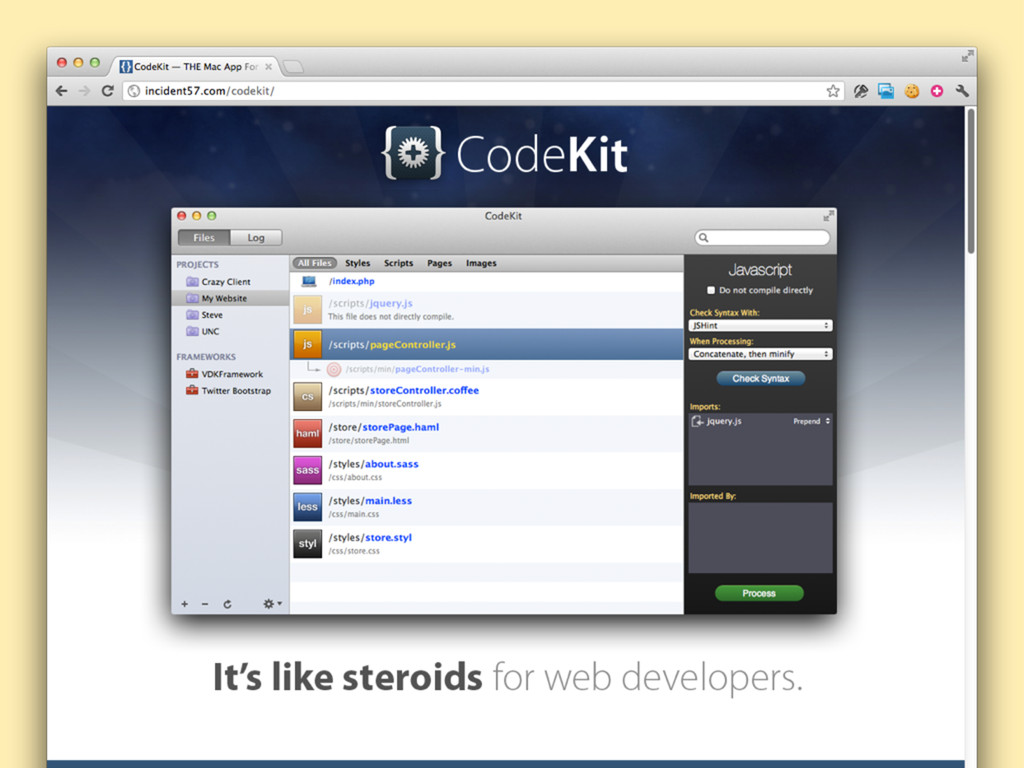This screenshot has height=768, width=1024.
Task: Go back with the browser back arrow
Action: (x=61, y=91)
